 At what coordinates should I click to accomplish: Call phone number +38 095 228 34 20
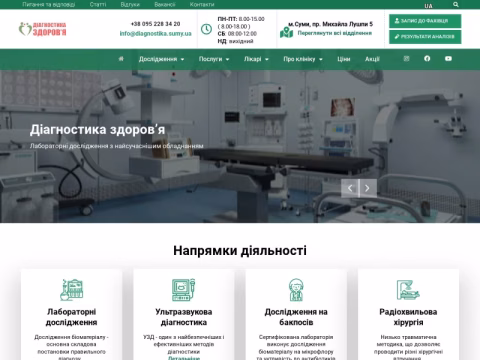coord(155,24)
